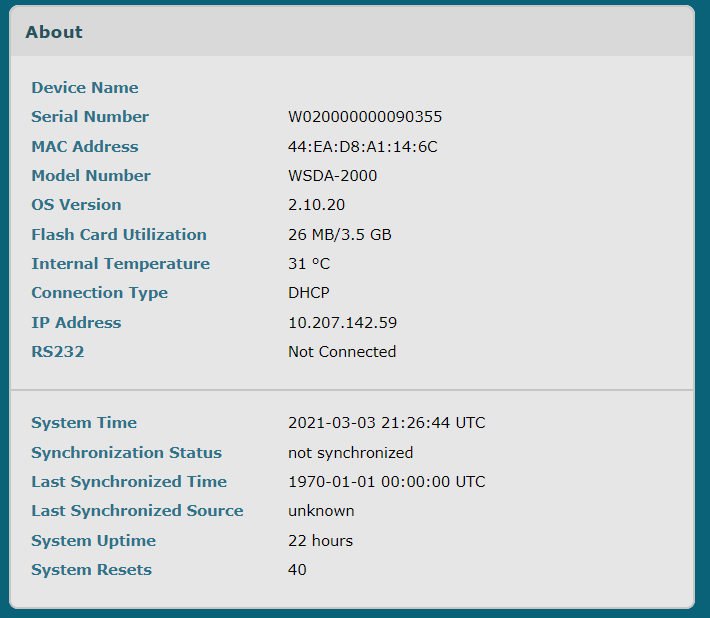Image resolution: width=710 pixels, height=618 pixels.
Task: Select the 22 hours uptime value
Action: 320,541
